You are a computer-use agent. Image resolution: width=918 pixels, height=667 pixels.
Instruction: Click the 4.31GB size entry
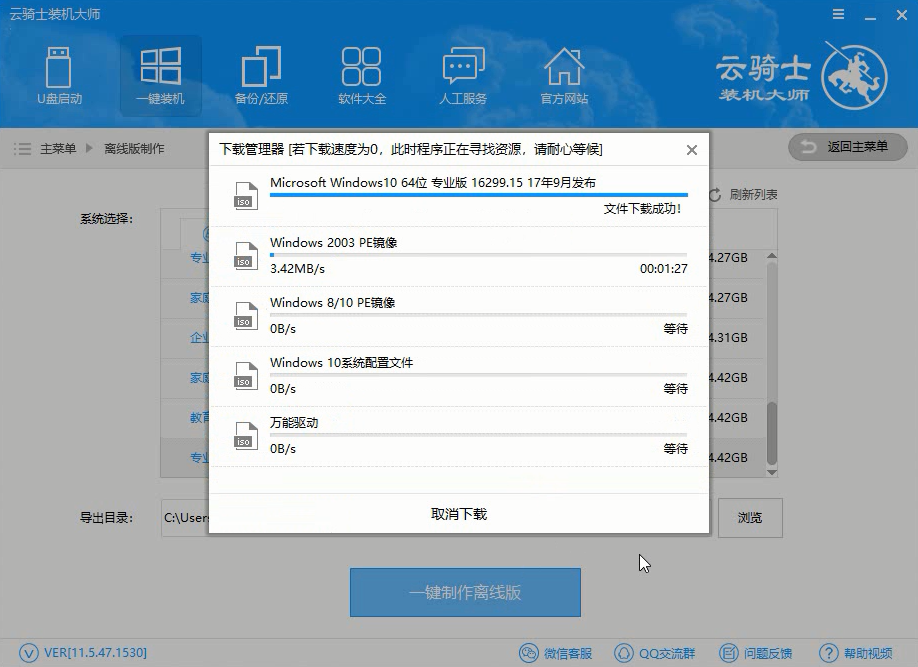pos(728,338)
